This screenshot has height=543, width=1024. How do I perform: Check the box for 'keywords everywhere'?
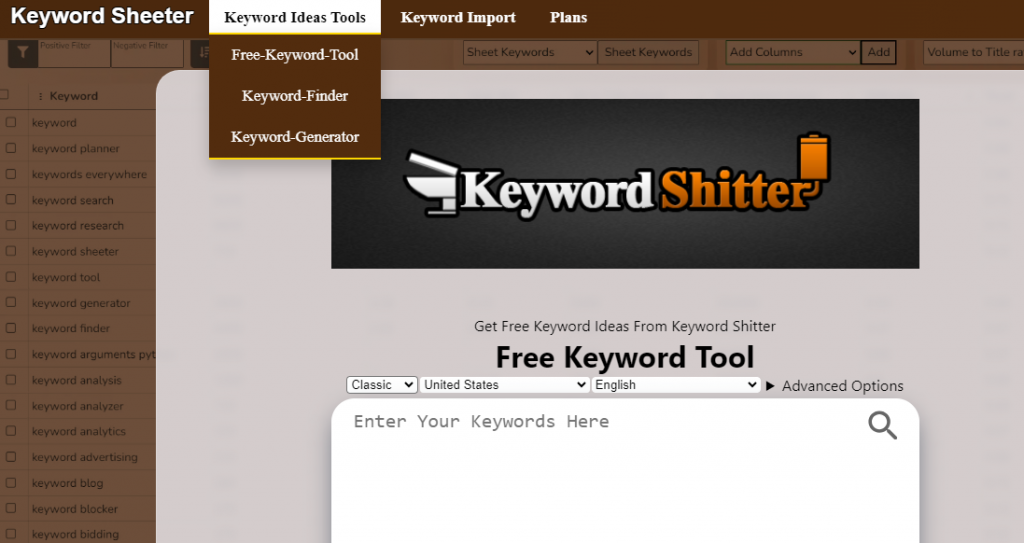[x=11, y=174]
